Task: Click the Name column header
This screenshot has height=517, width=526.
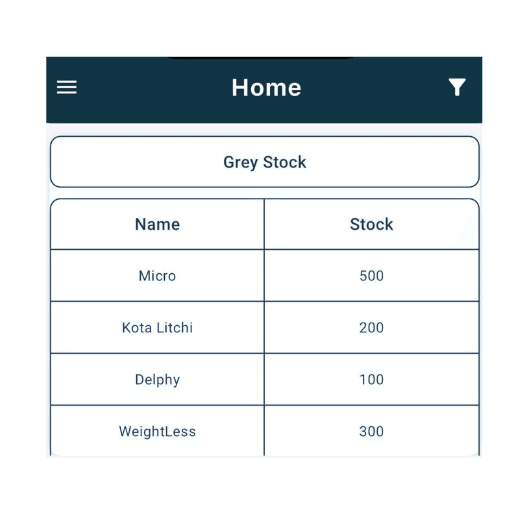Action: pos(157,224)
